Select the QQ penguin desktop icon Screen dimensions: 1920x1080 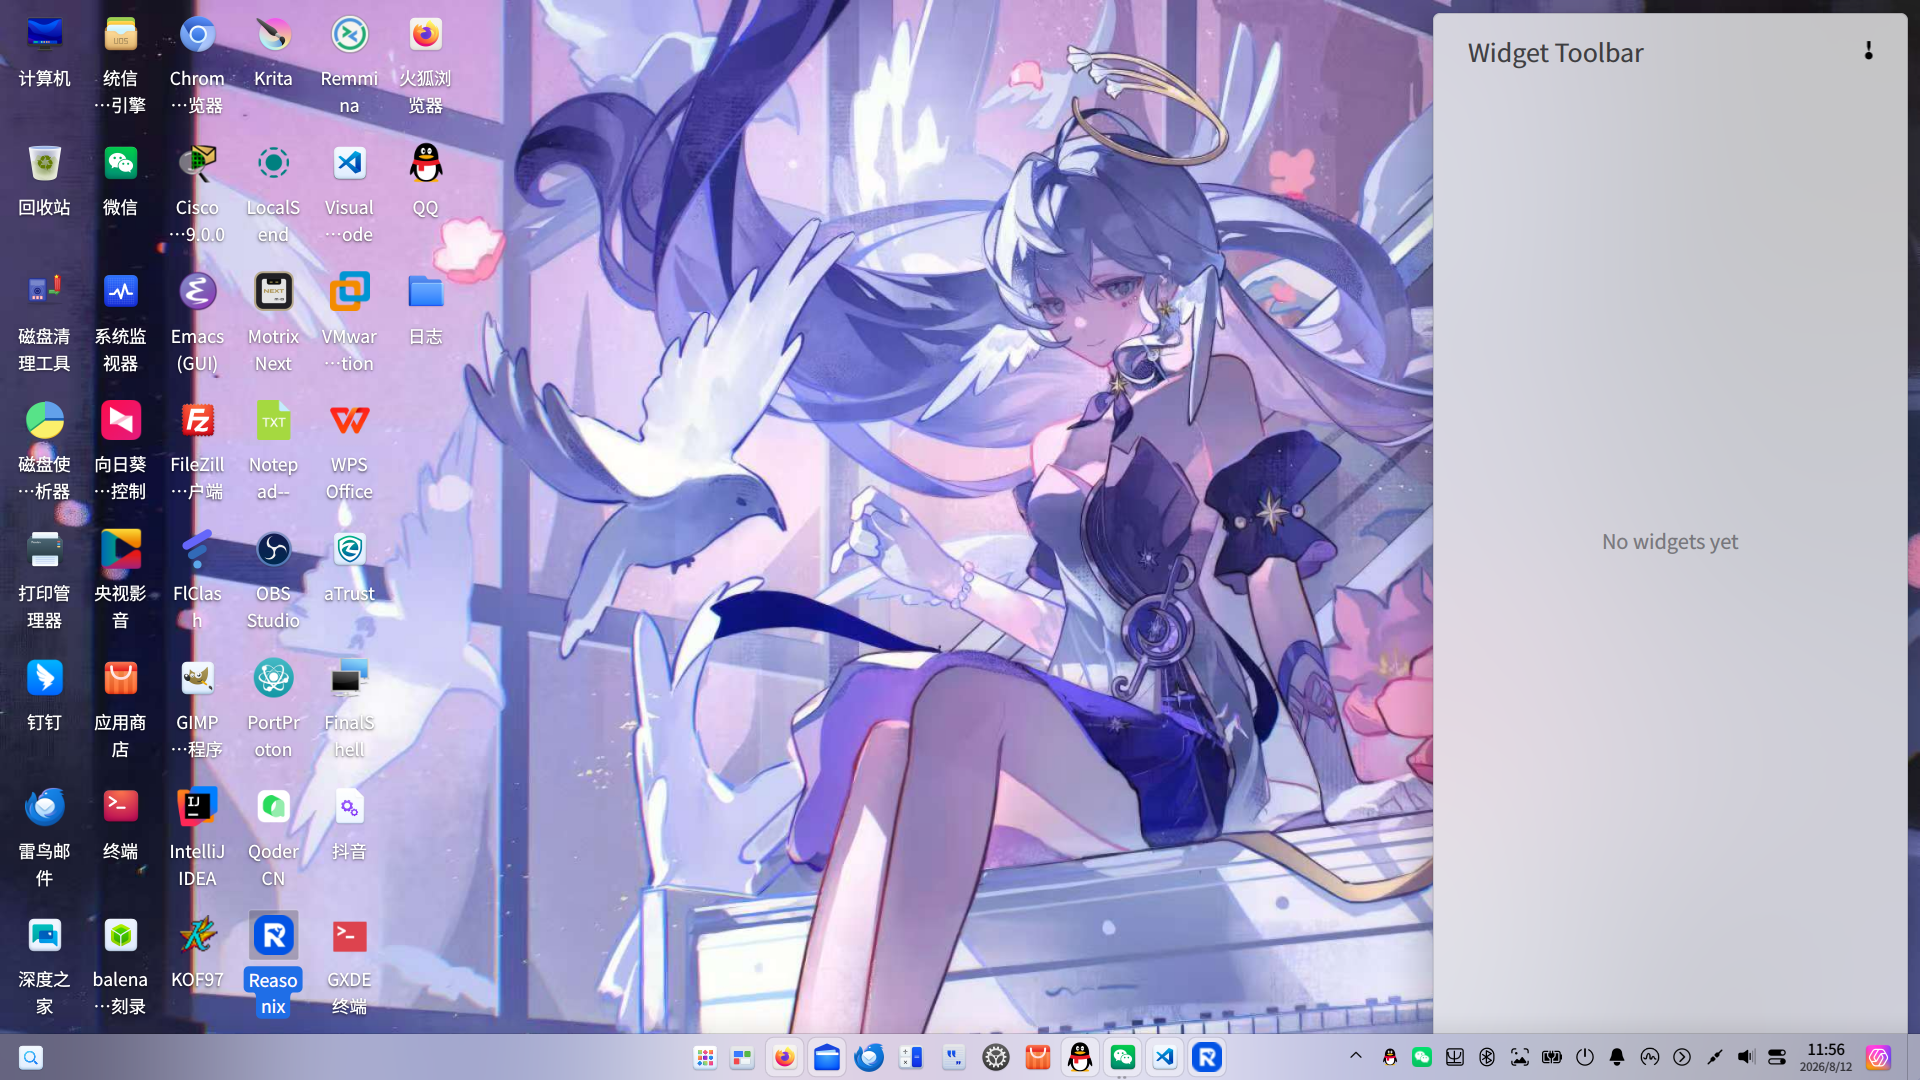click(425, 163)
